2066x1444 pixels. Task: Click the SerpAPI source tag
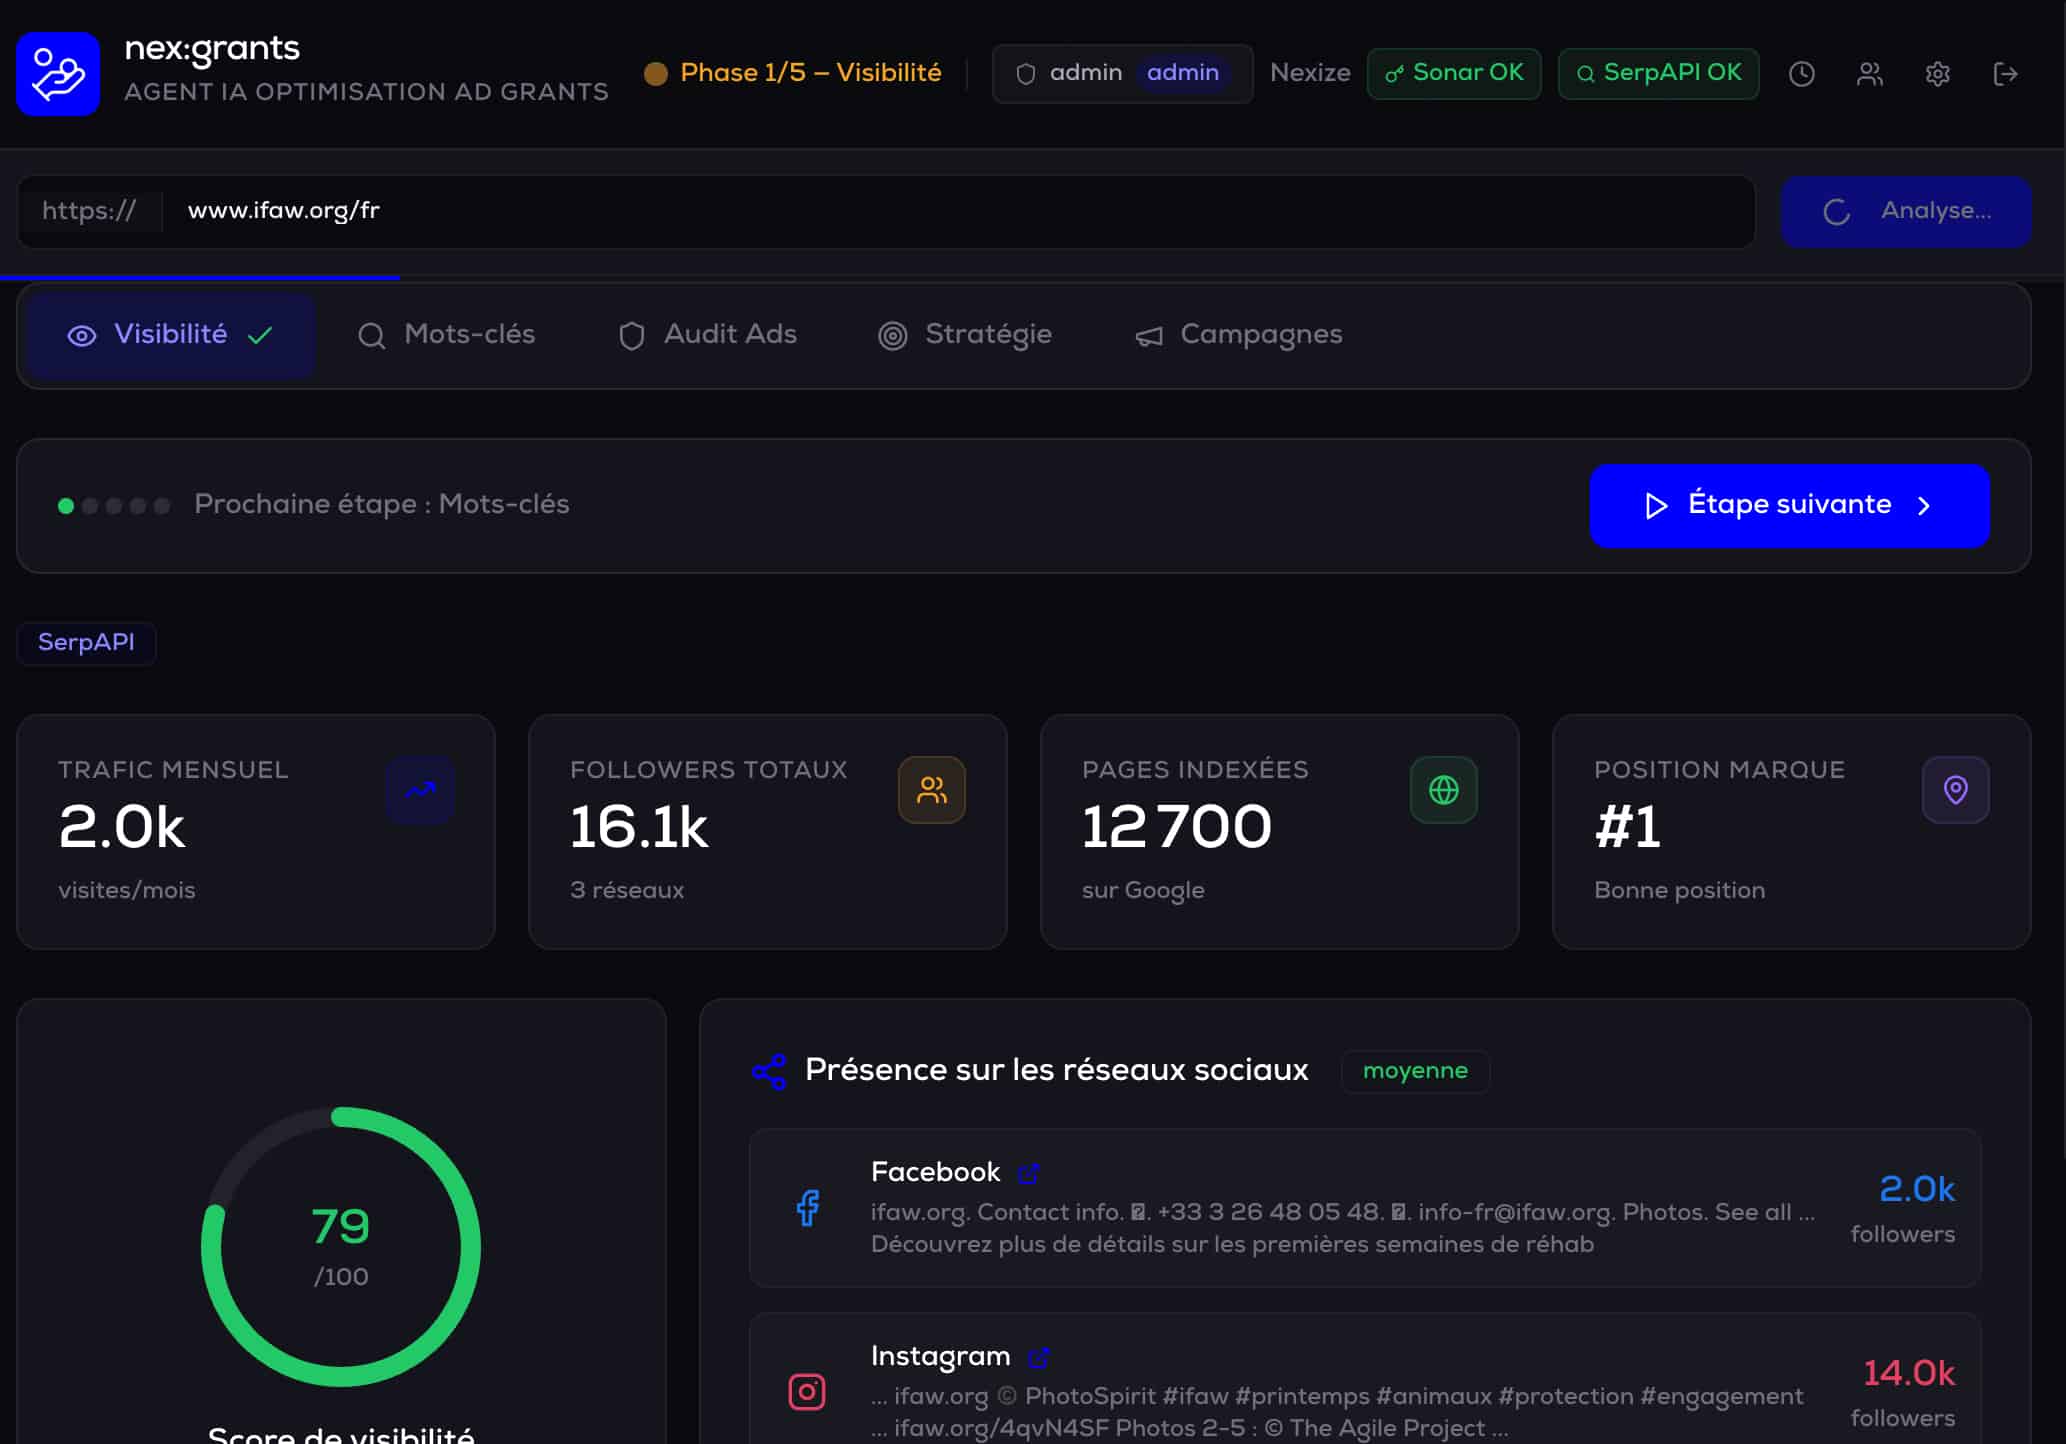[x=86, y=643]
